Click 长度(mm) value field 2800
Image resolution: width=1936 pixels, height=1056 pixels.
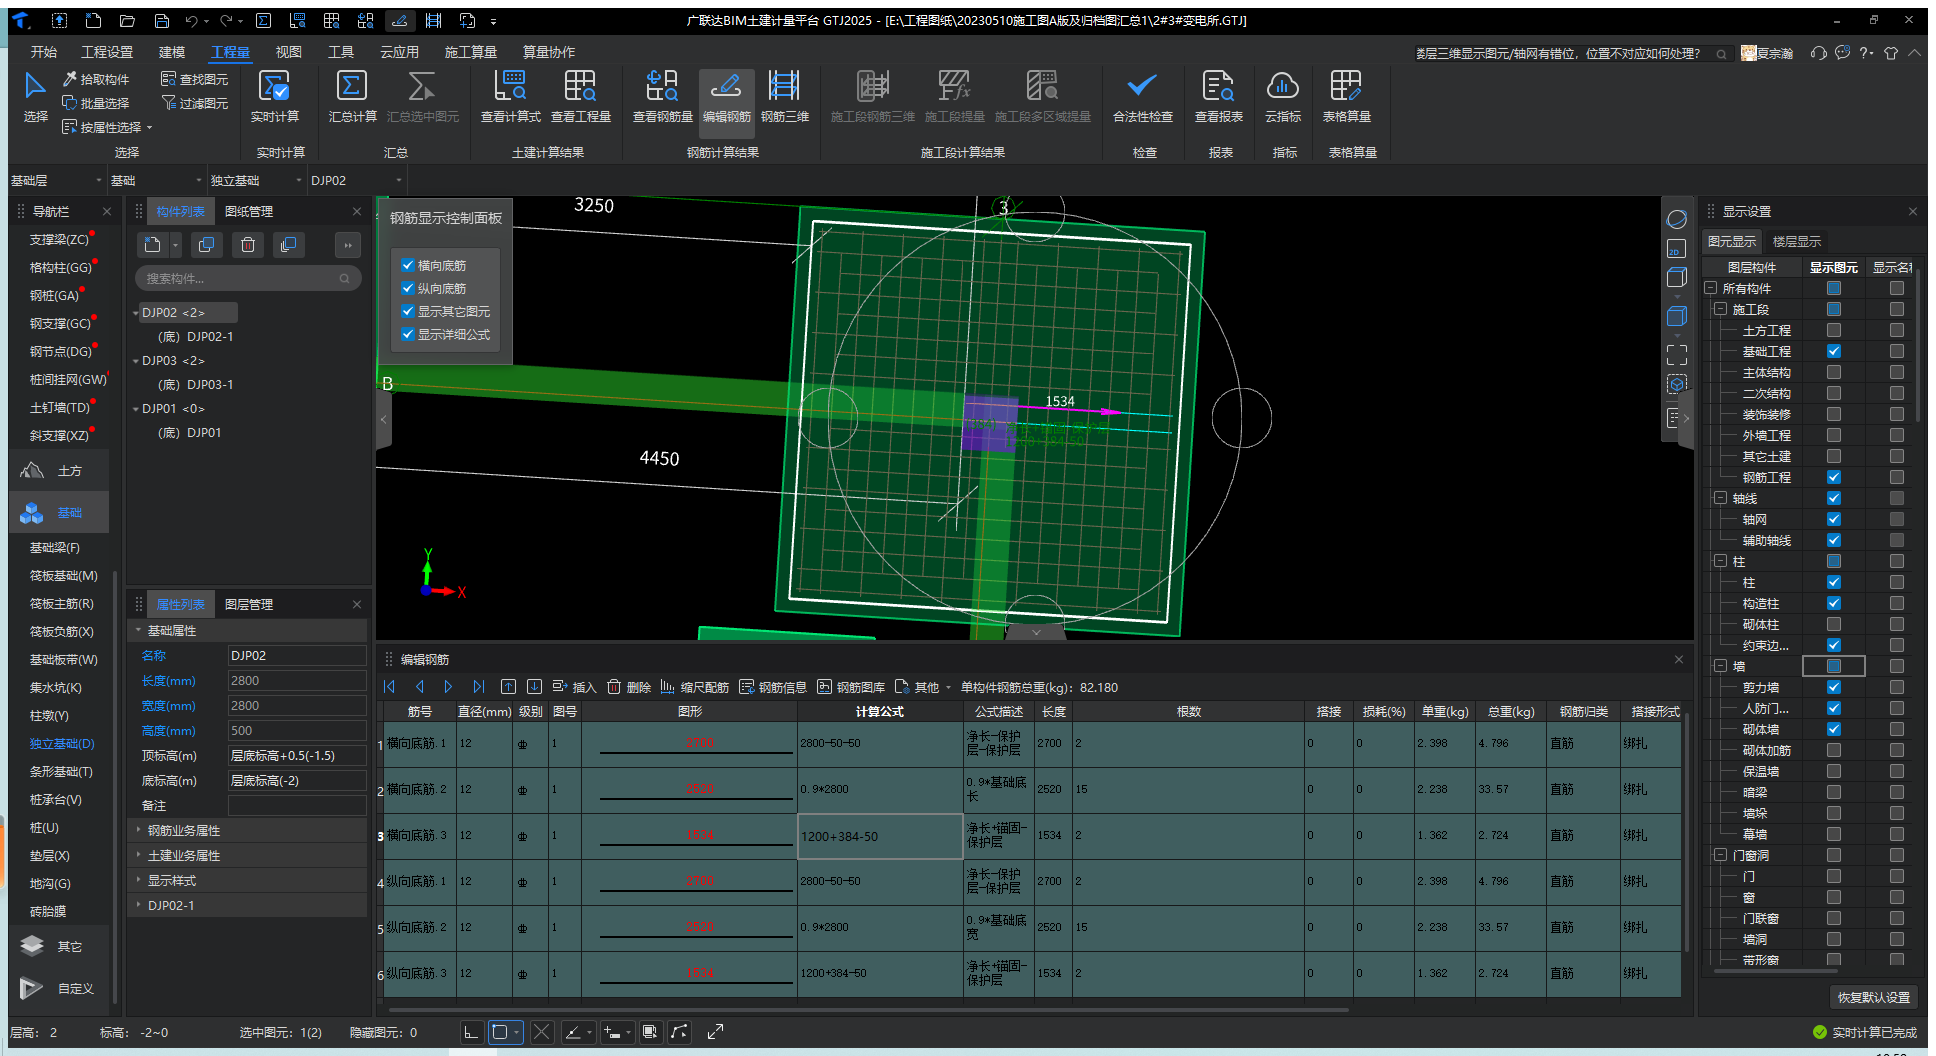point(297,680)
